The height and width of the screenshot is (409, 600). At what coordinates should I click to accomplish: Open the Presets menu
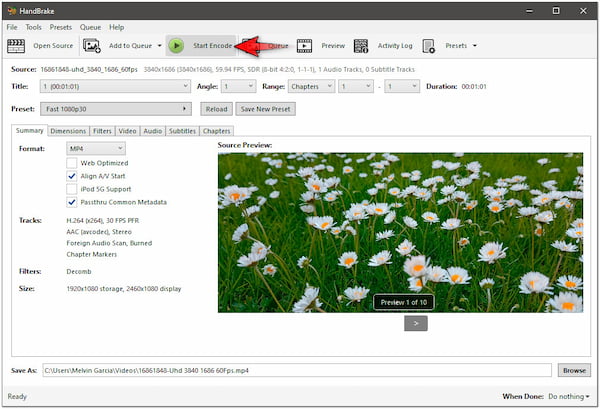[61, 27]
